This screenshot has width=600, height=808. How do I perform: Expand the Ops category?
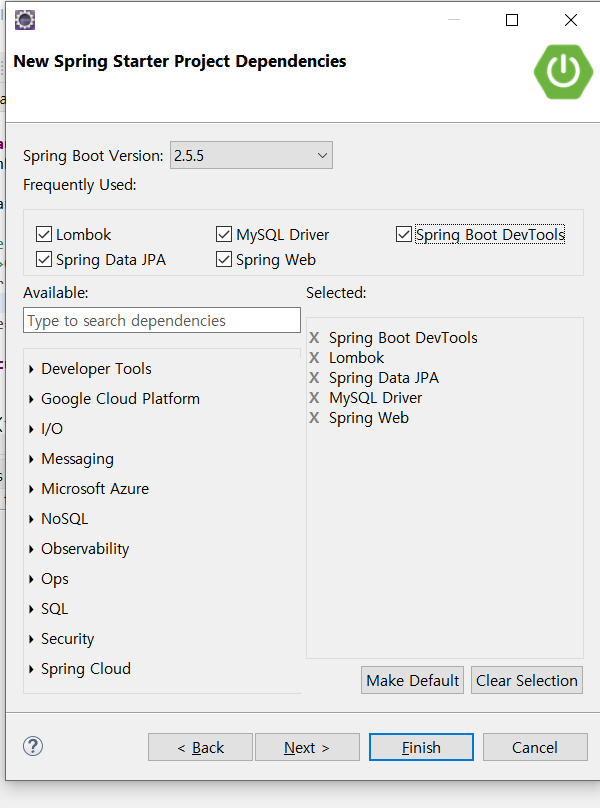(31, 579)
